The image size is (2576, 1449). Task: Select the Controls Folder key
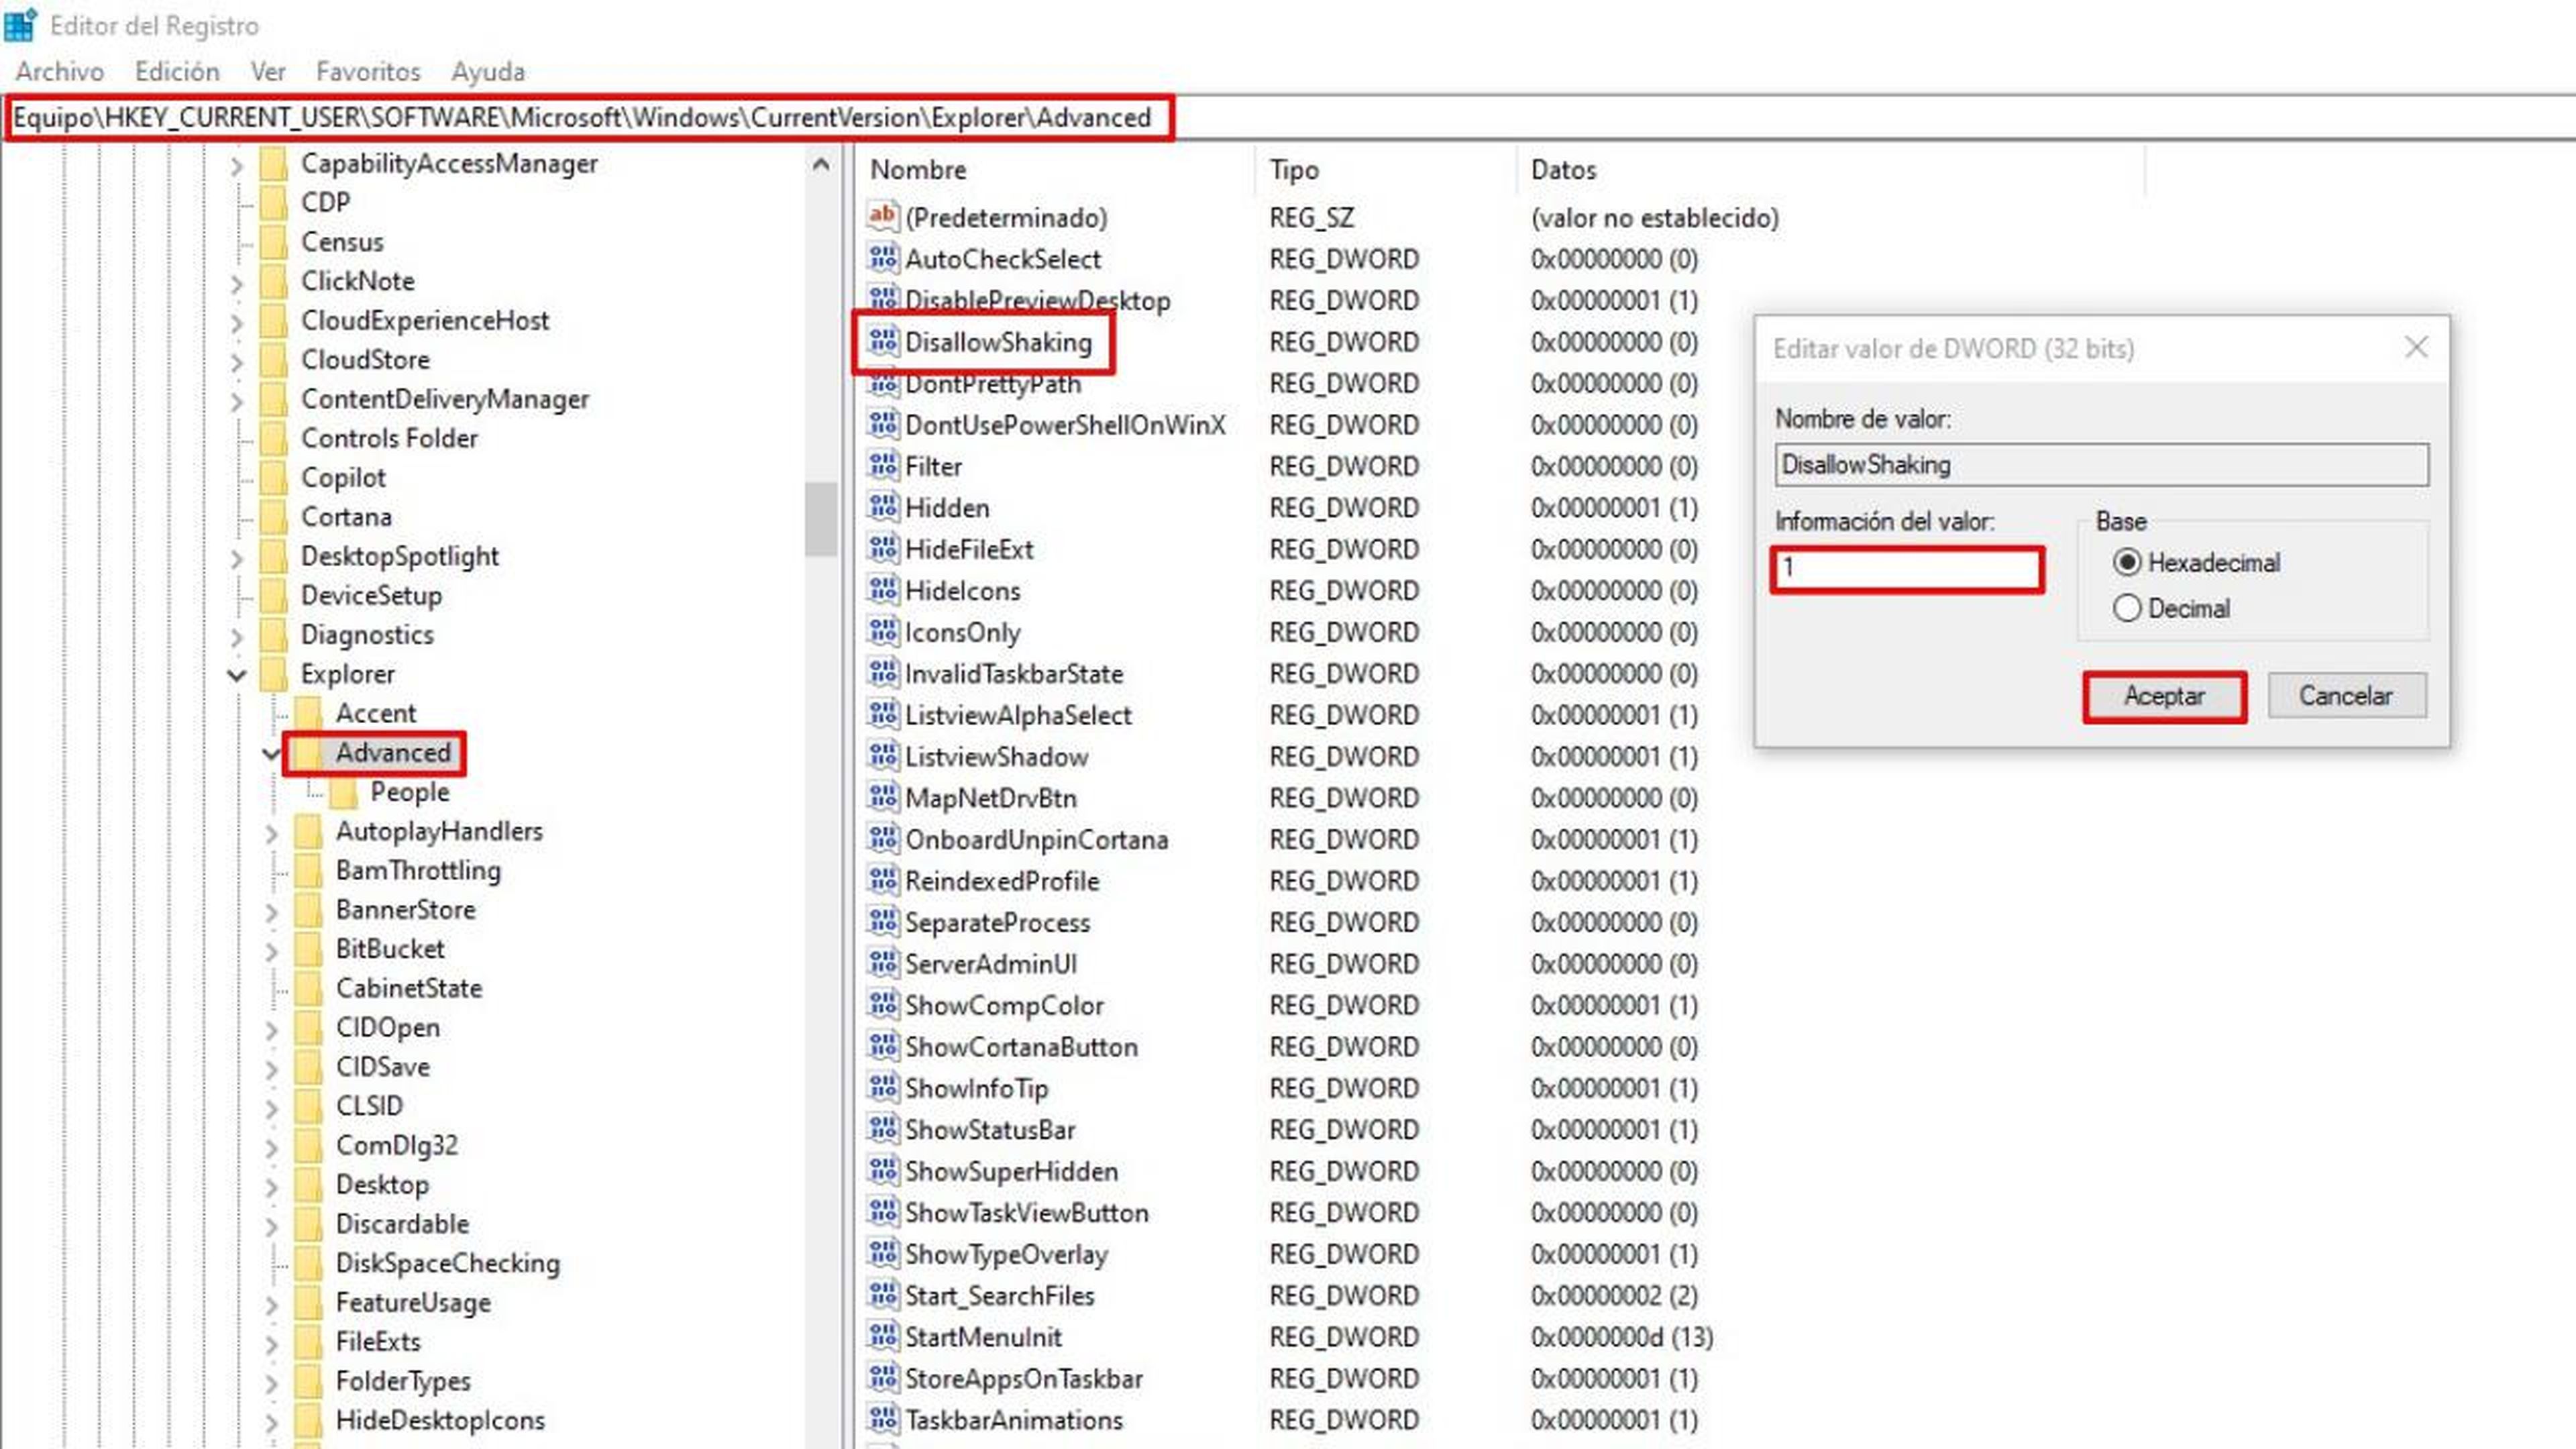[x=390, y=438]
